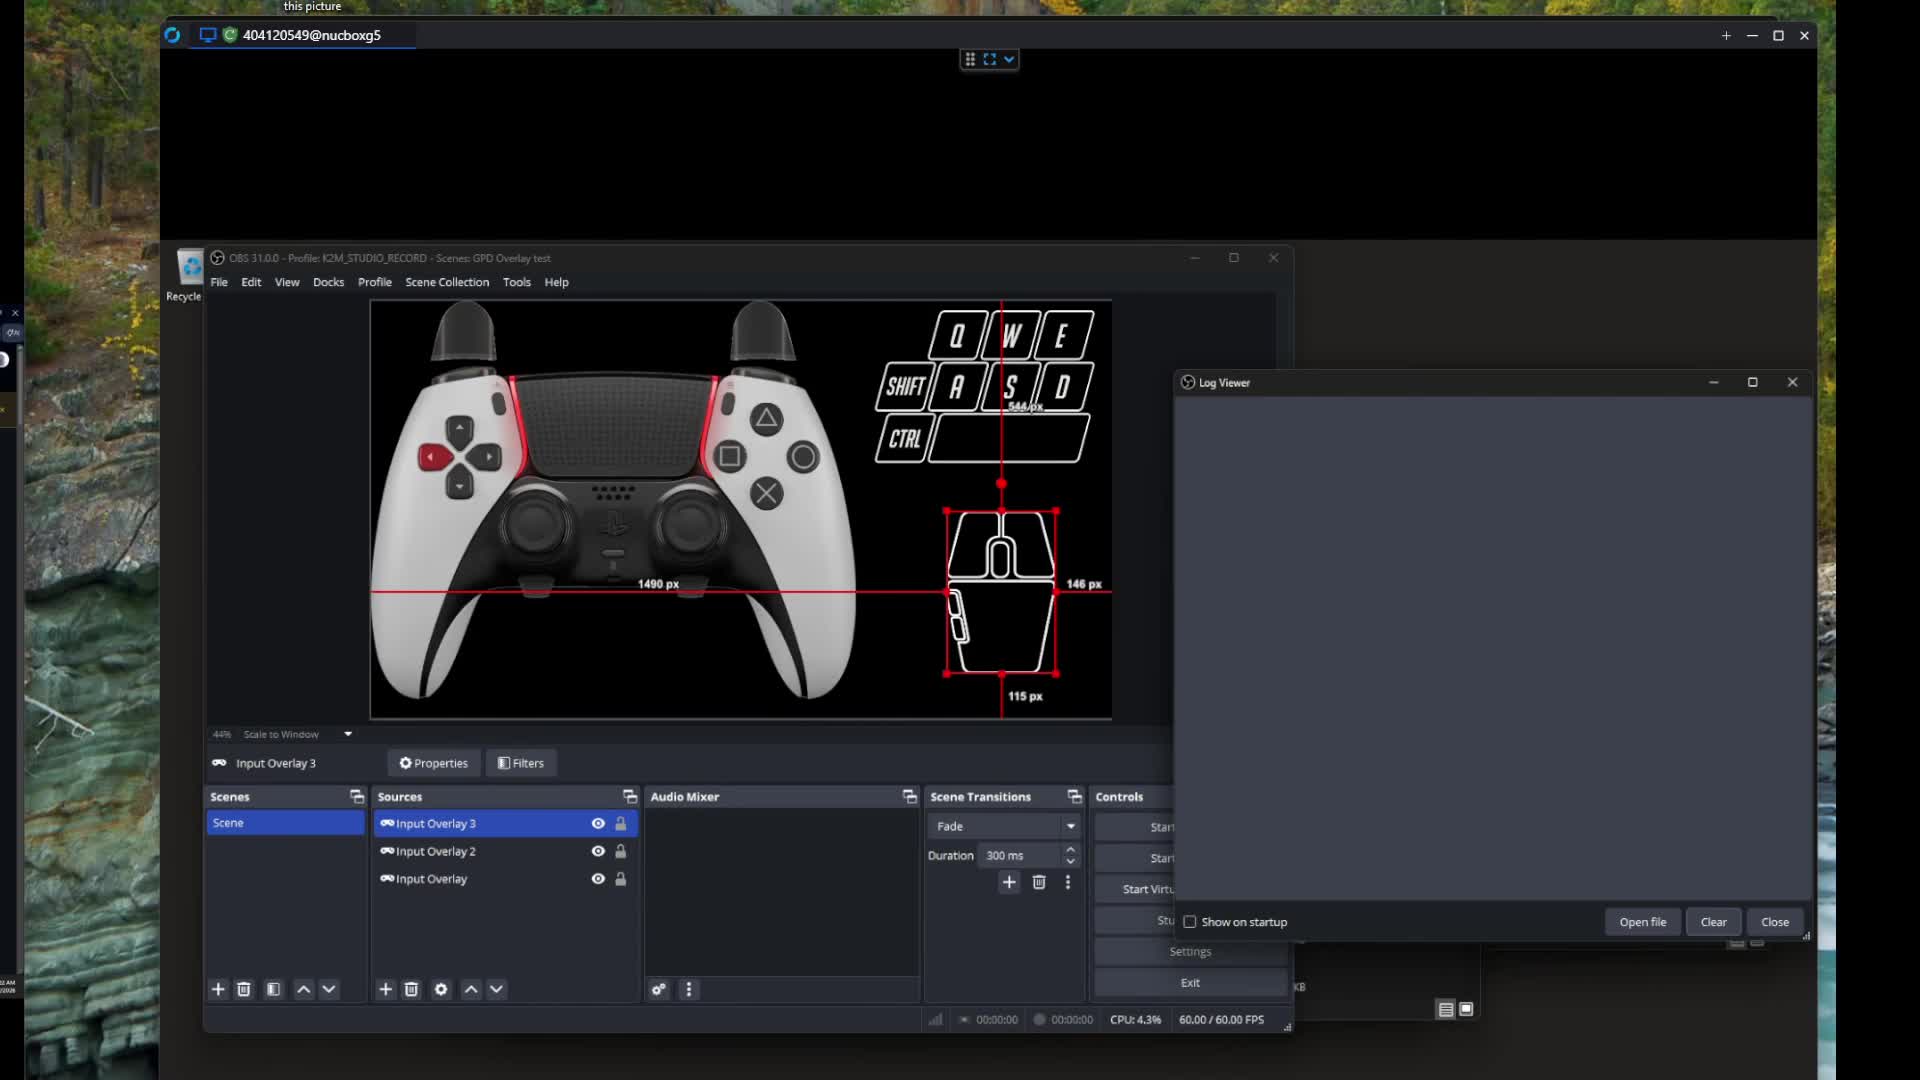Hide the Input Overlay 3 source

tap(598, 823)
